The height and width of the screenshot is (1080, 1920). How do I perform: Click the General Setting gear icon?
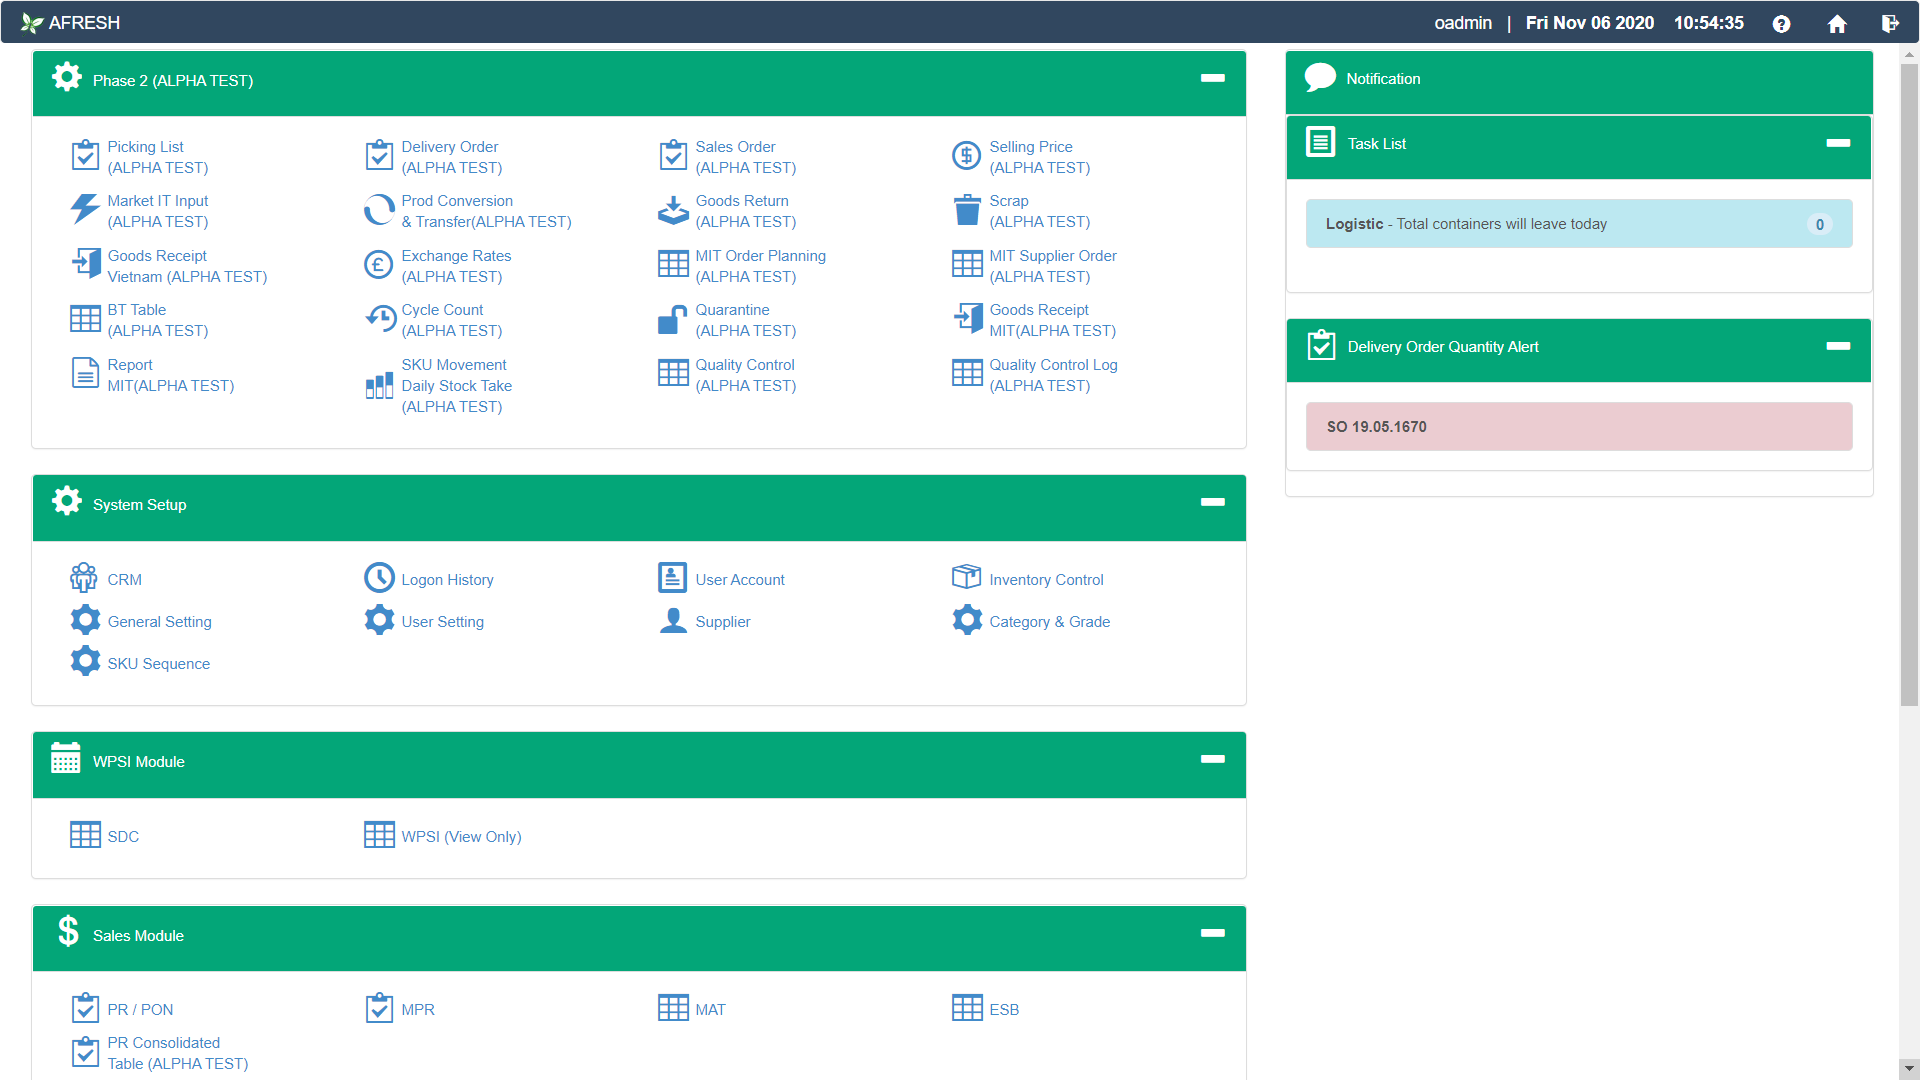[x=85, y=620]
